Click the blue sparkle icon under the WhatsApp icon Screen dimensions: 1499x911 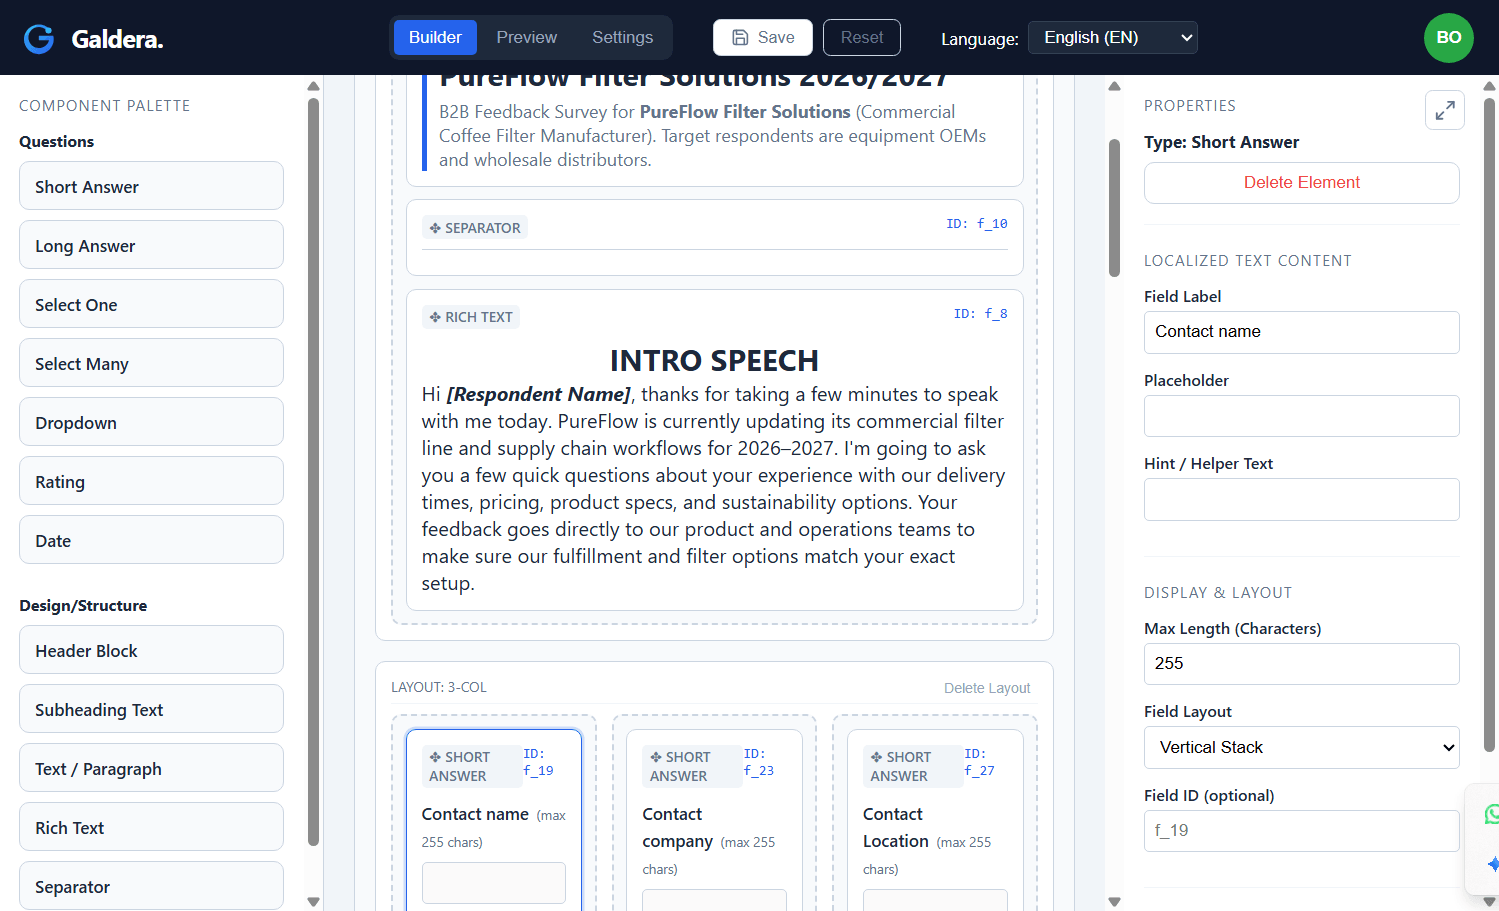click(1492, 864)
